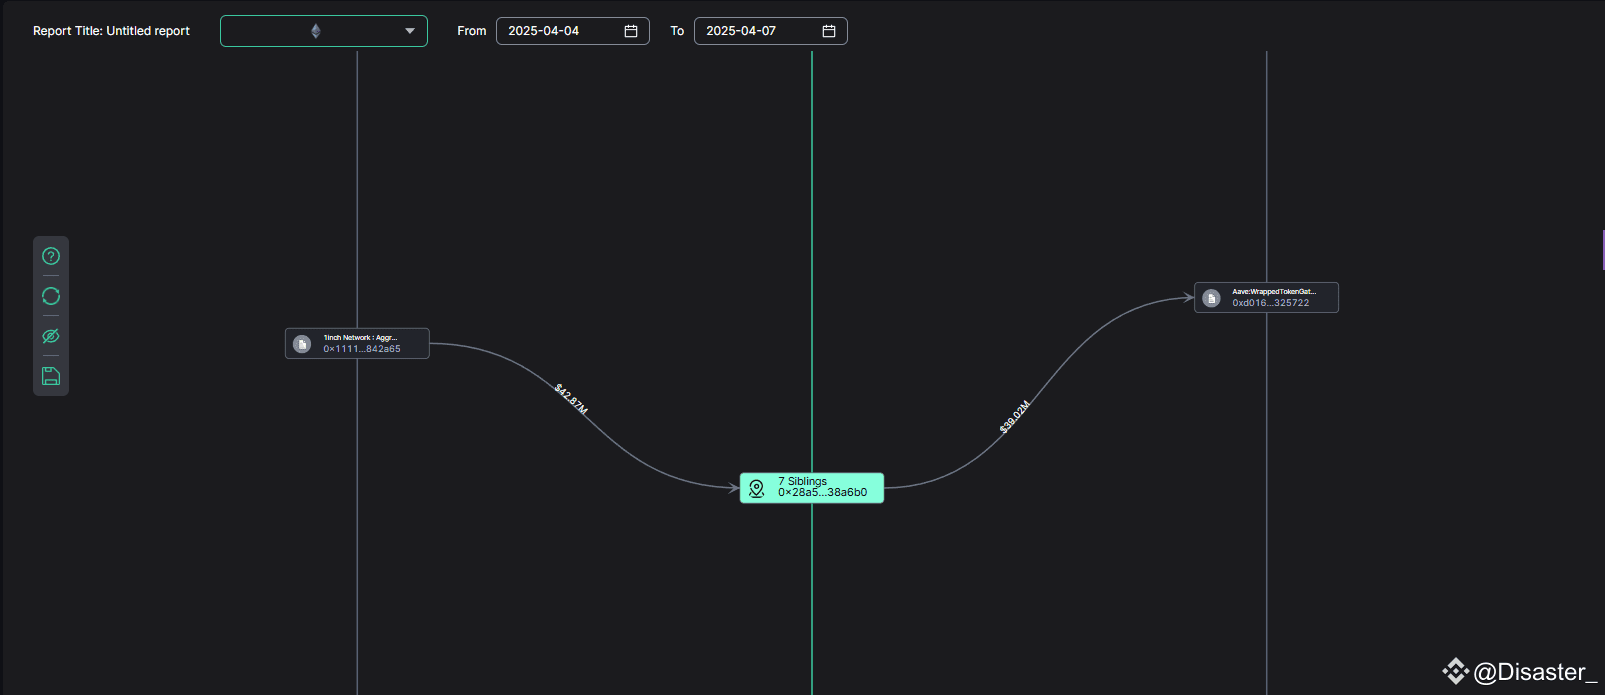Click the save report floppy icon
This screenshot has height=695, width=1605.
pyautogui.click(x=51, y=376)
